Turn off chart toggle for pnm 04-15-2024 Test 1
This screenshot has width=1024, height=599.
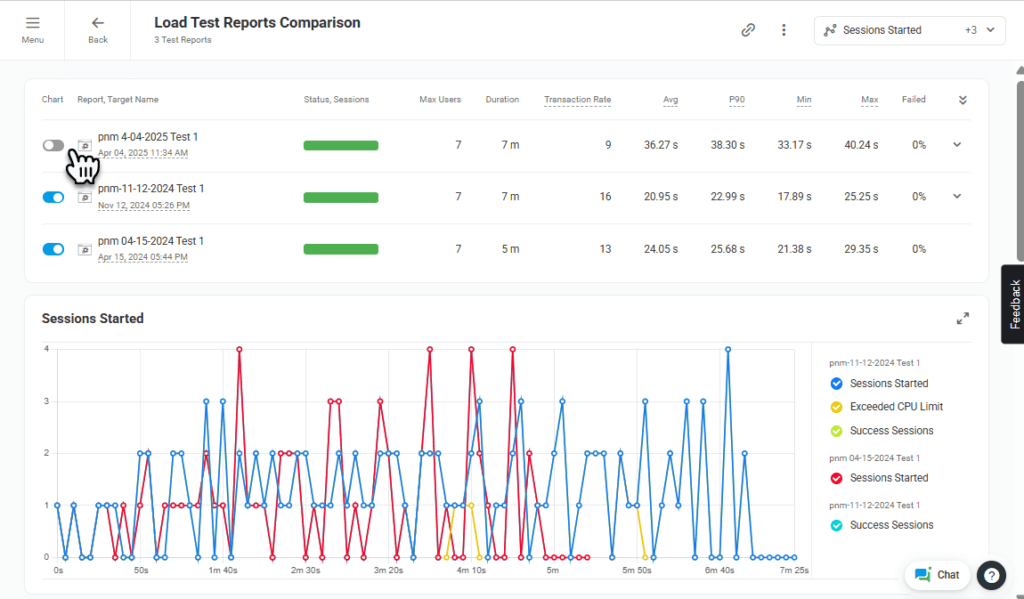[53, 249]
